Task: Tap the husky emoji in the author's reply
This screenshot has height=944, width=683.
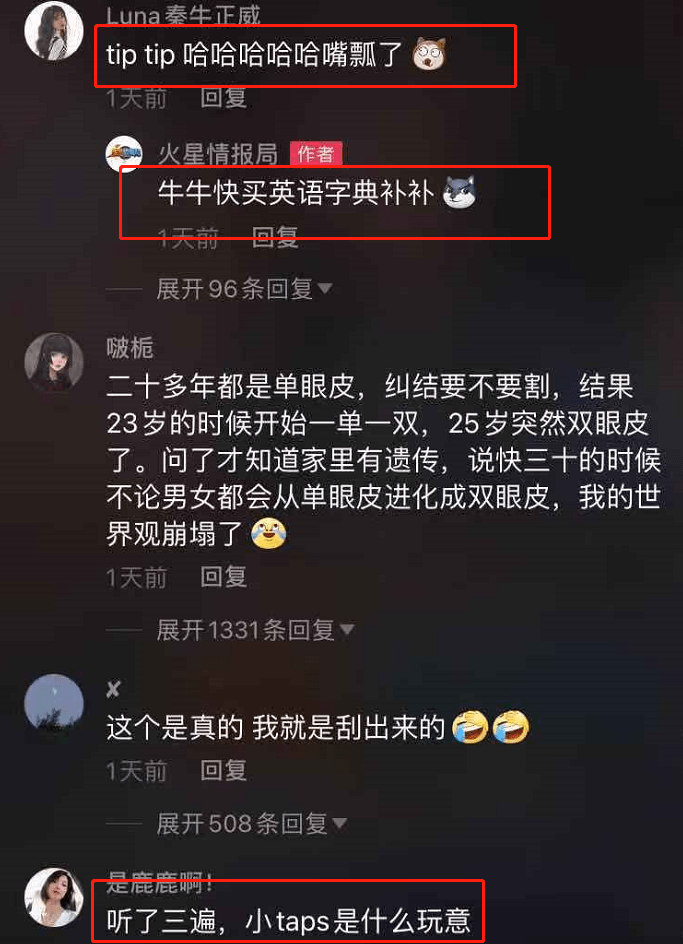Action: [459, 193]
